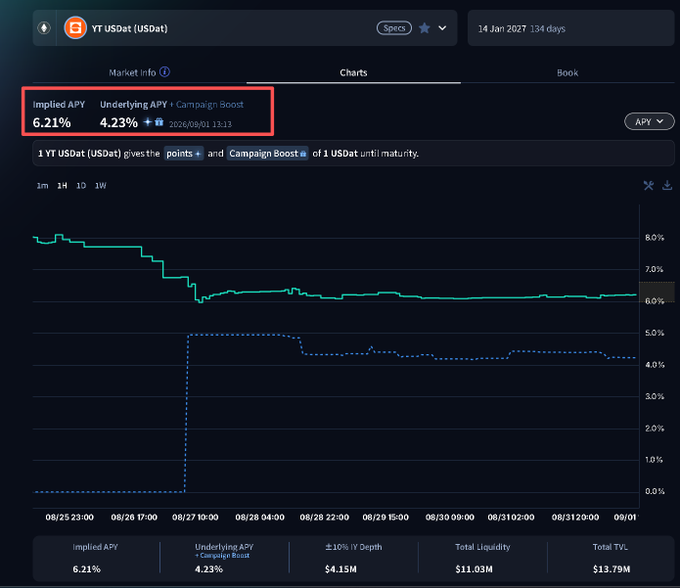Switch to the Book tab

(567, 72)
